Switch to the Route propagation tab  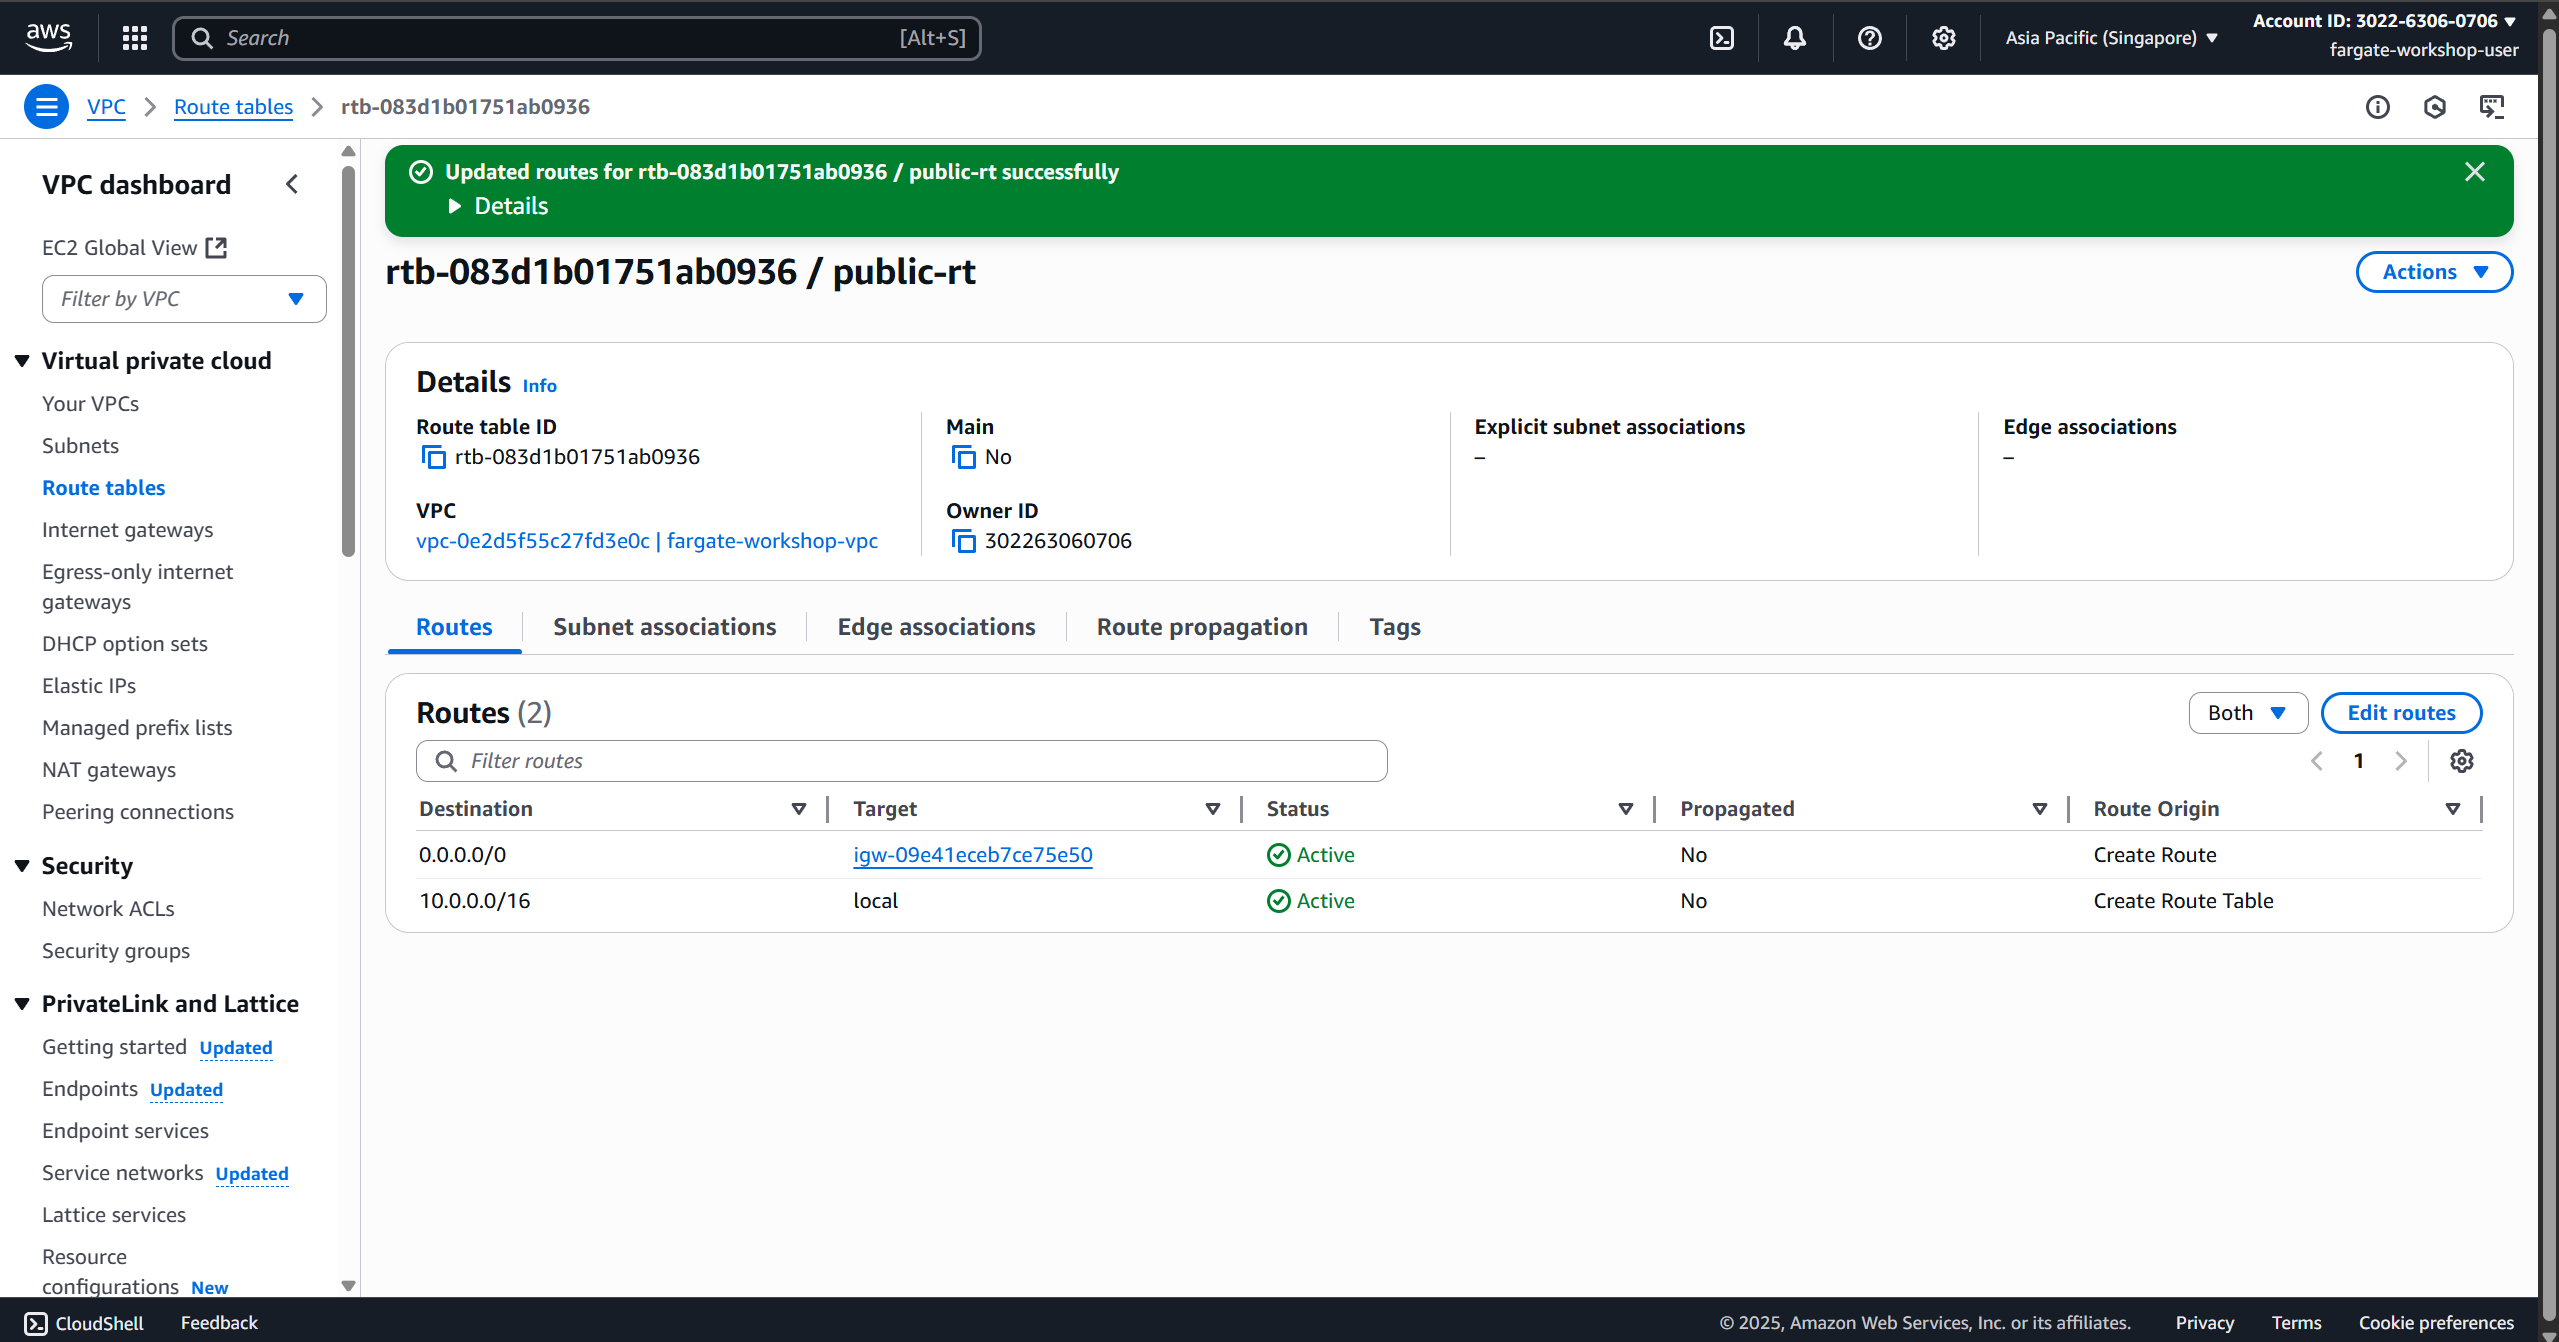(1202, 627)
